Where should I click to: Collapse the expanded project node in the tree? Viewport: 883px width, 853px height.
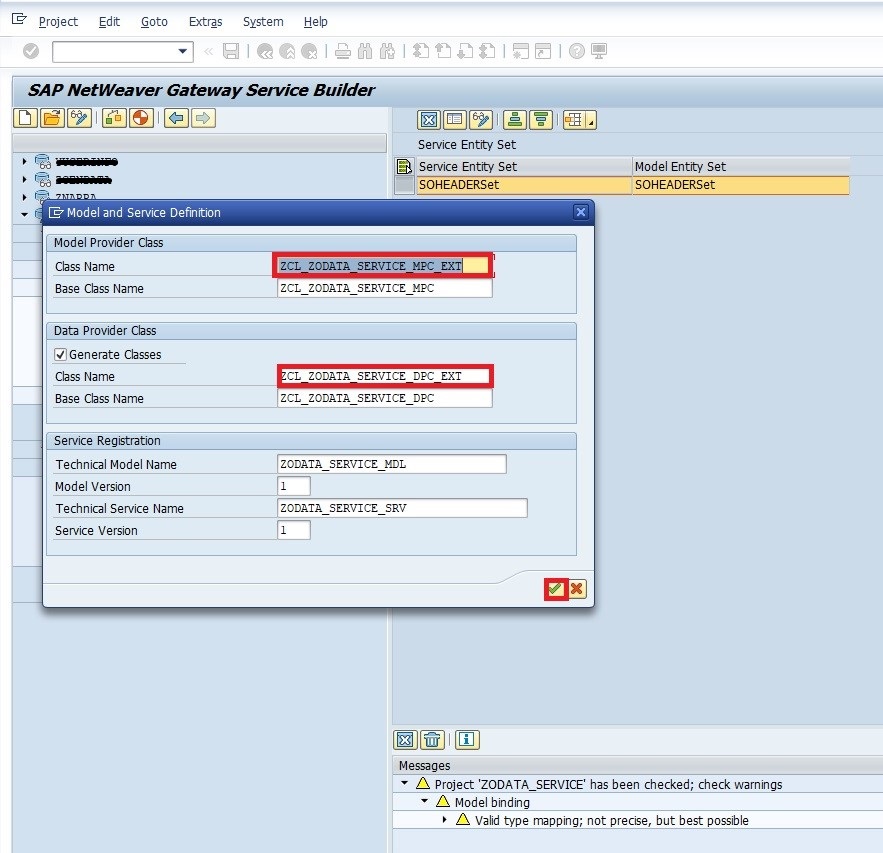pyautogui.click(x=24, y=214)
